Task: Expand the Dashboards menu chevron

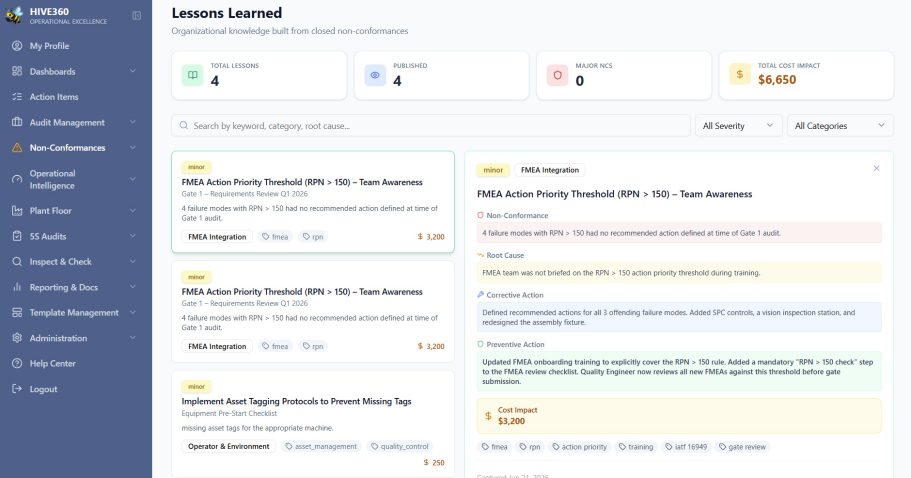Action: coord(132,71)
